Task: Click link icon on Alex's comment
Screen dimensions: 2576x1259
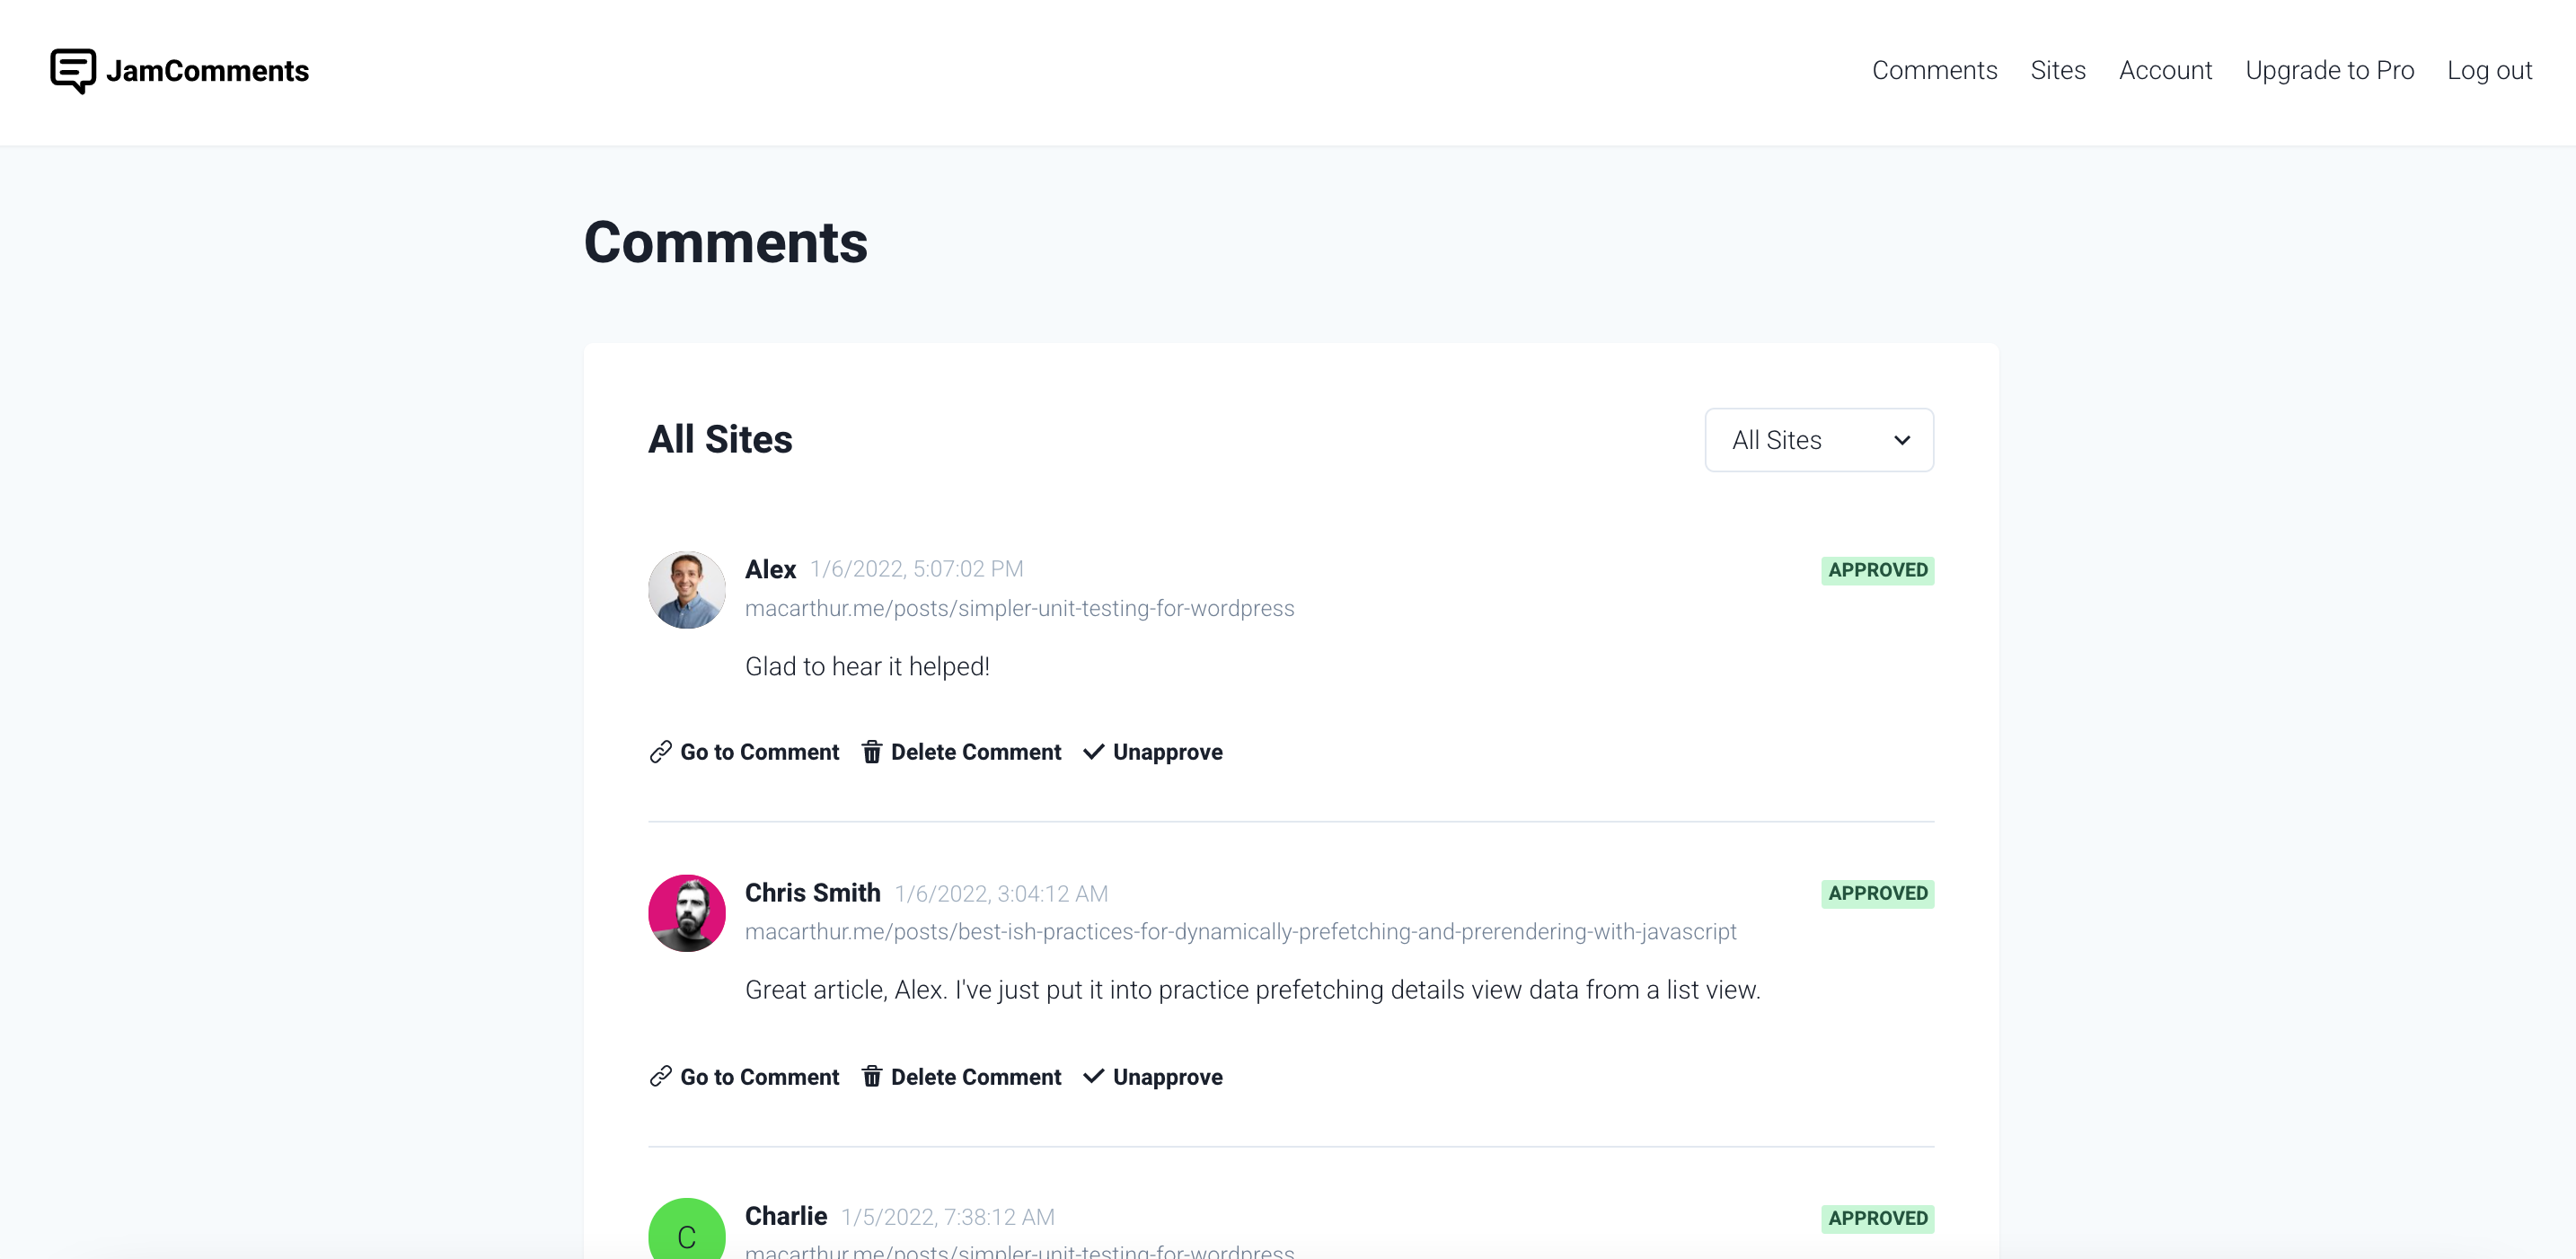Action: (660, 752)
